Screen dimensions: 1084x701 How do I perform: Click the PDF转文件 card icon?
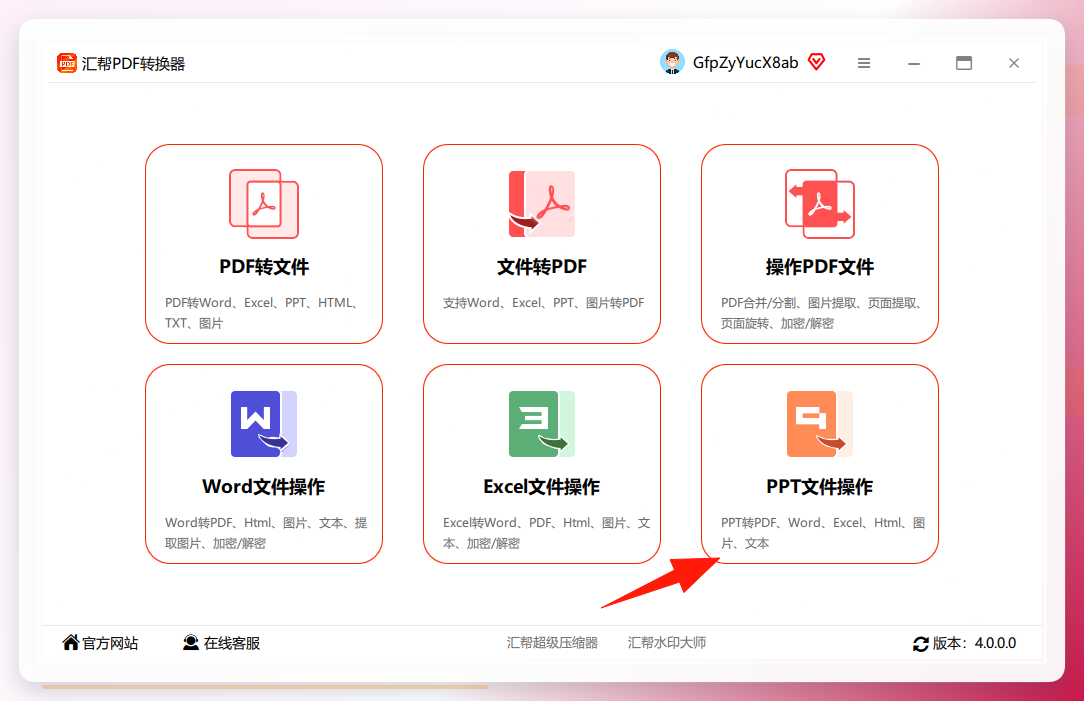tap(263, 204)
